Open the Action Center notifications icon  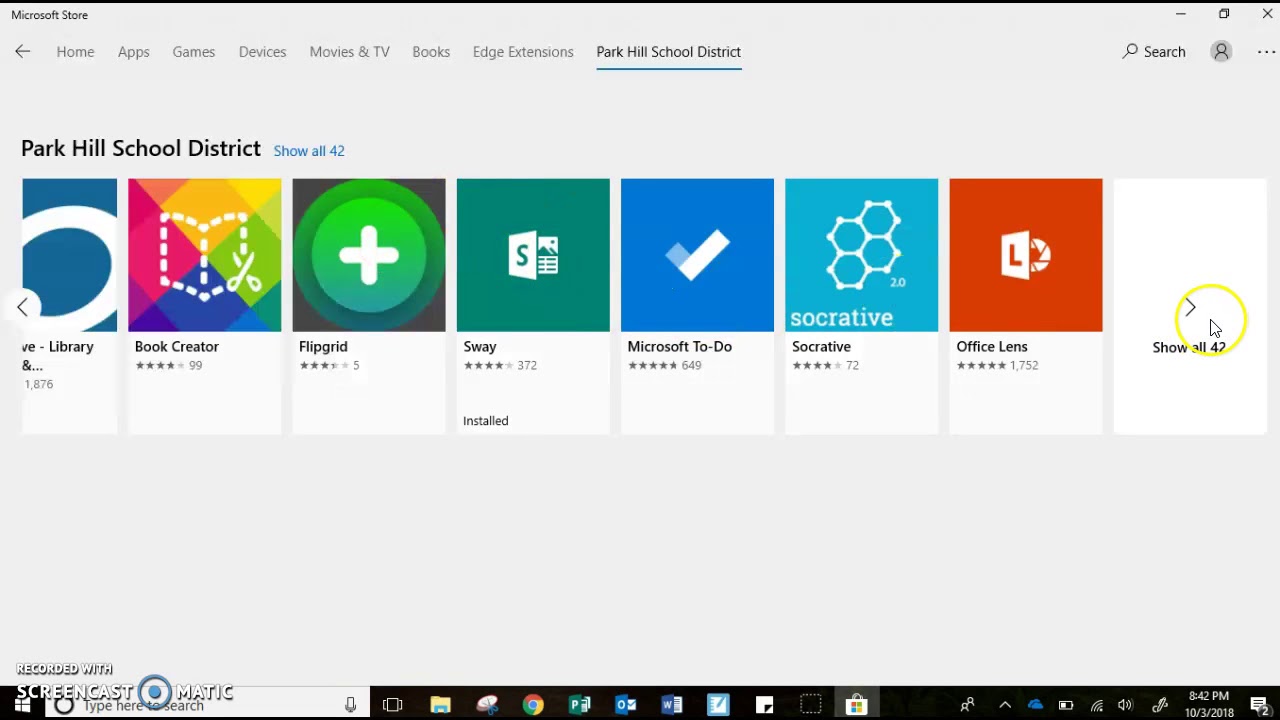(x=1260, y=705)
